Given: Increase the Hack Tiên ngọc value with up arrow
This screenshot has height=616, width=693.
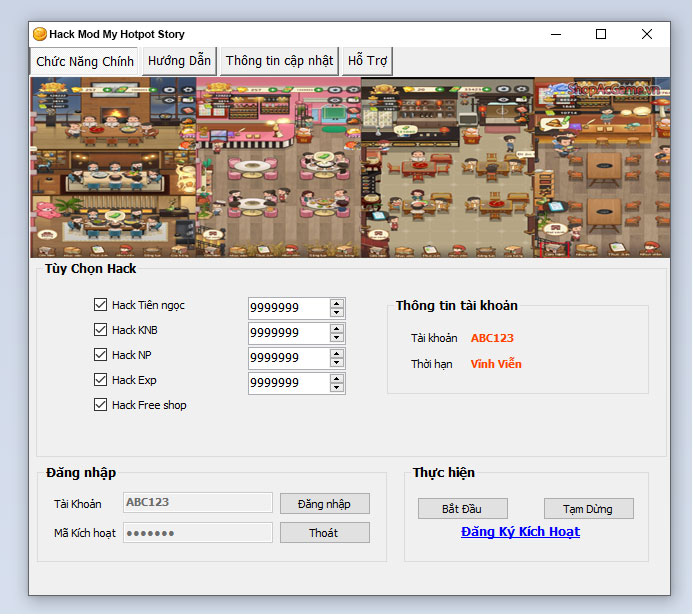Looking at the screenshot, I should click(337, 303).
